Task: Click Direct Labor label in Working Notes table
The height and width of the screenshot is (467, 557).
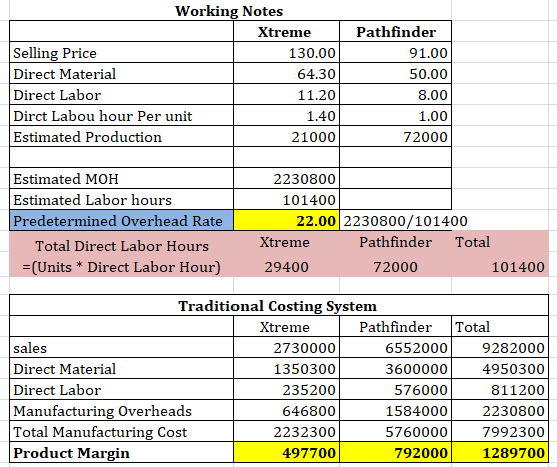Action: [121, 95]
